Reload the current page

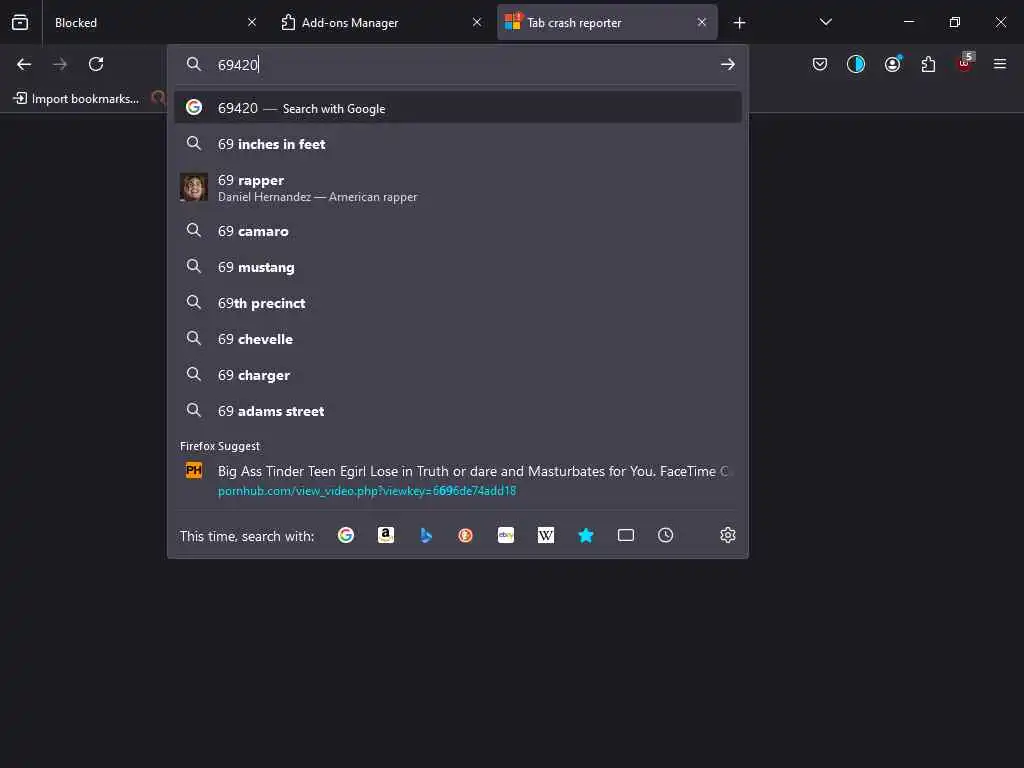tap(96, 64)
